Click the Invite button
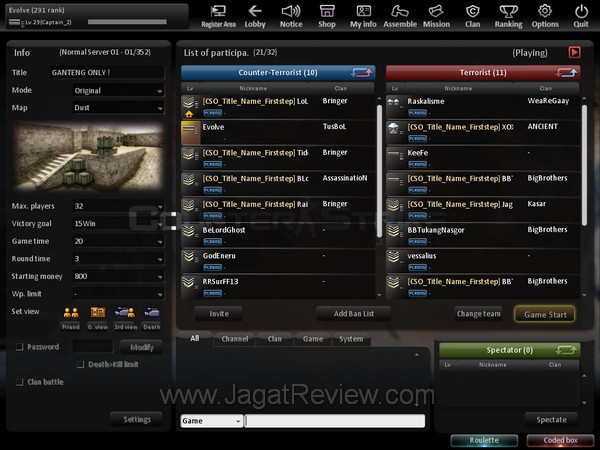Screen dimensions: 600x450 (219, 314)
